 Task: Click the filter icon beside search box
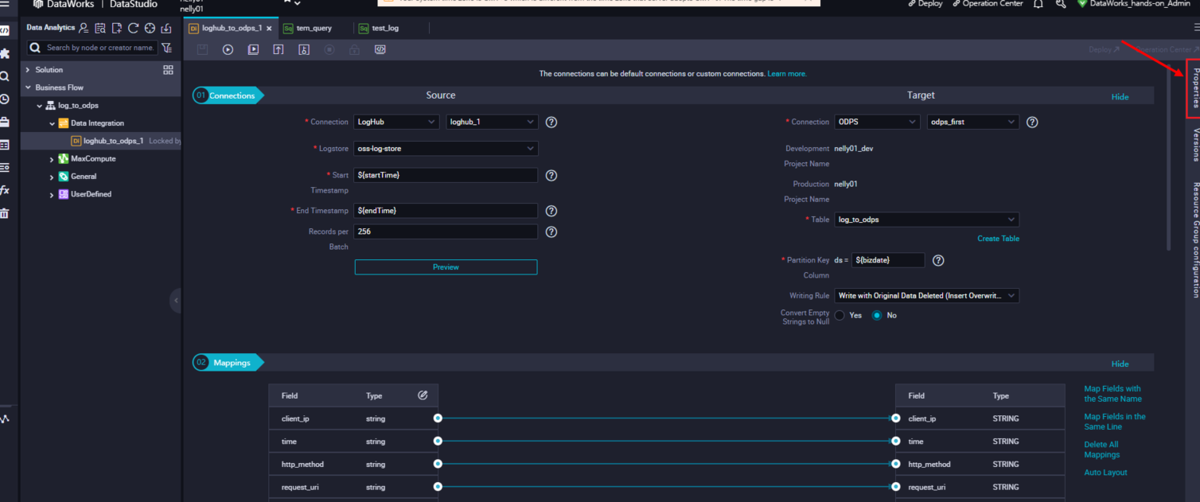coord(167,47)
